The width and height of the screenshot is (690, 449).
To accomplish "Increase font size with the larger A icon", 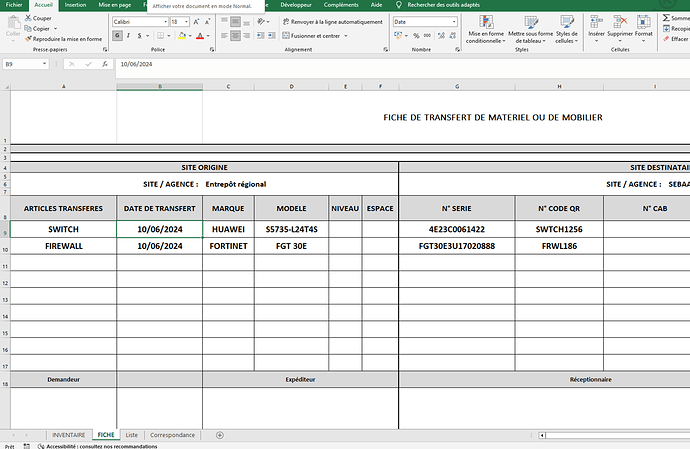I will [x=196, y=22].
